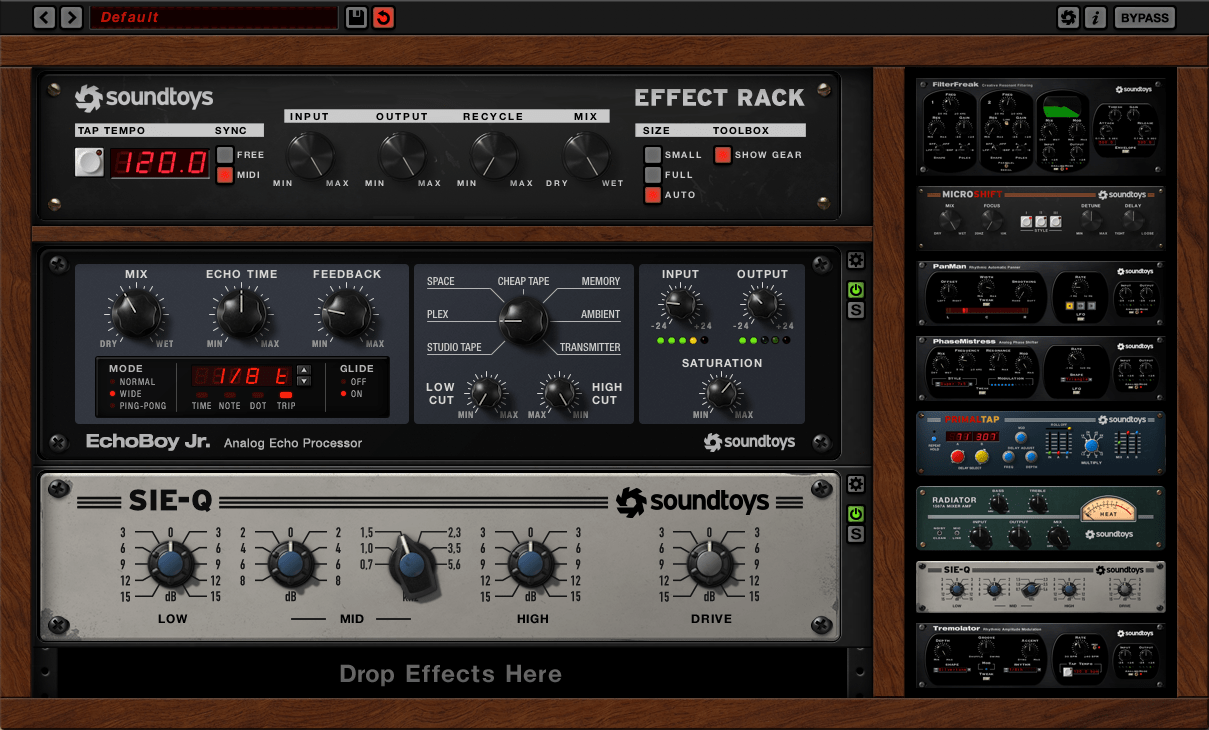Screen dimensions: 1209x730
Task: Choose CHEAP TAPE echo style
Action: coord(524,282)
